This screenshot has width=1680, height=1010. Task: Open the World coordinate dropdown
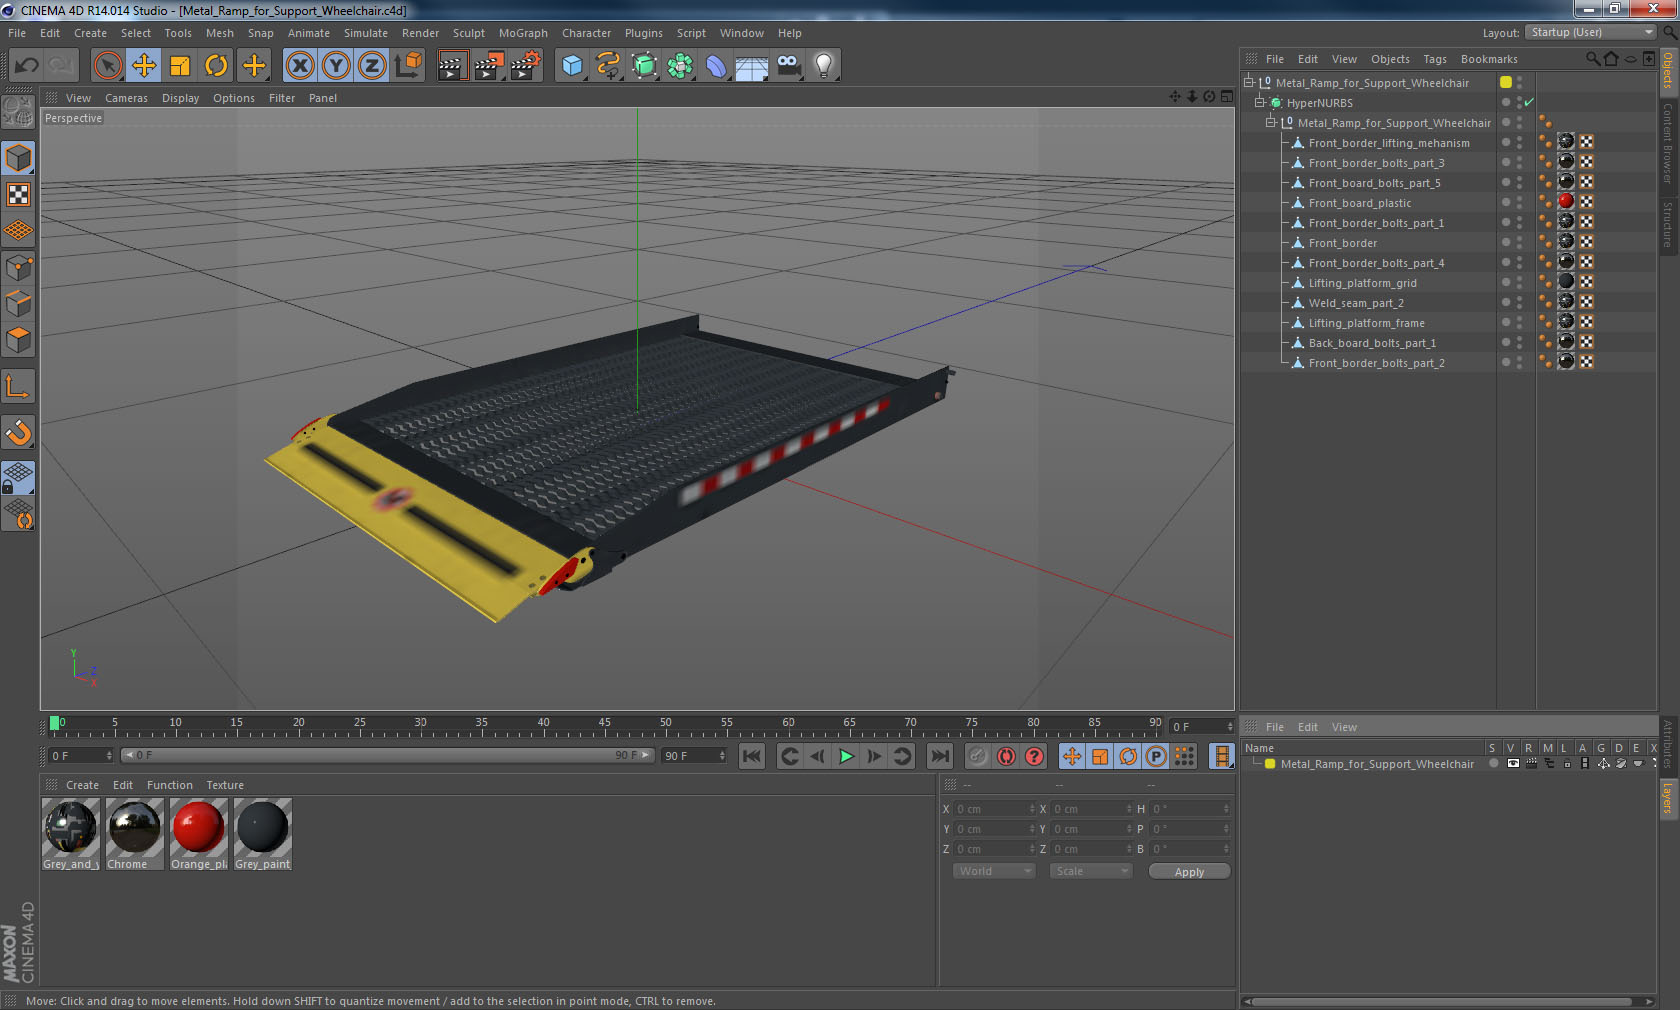(x=994, y=871)
